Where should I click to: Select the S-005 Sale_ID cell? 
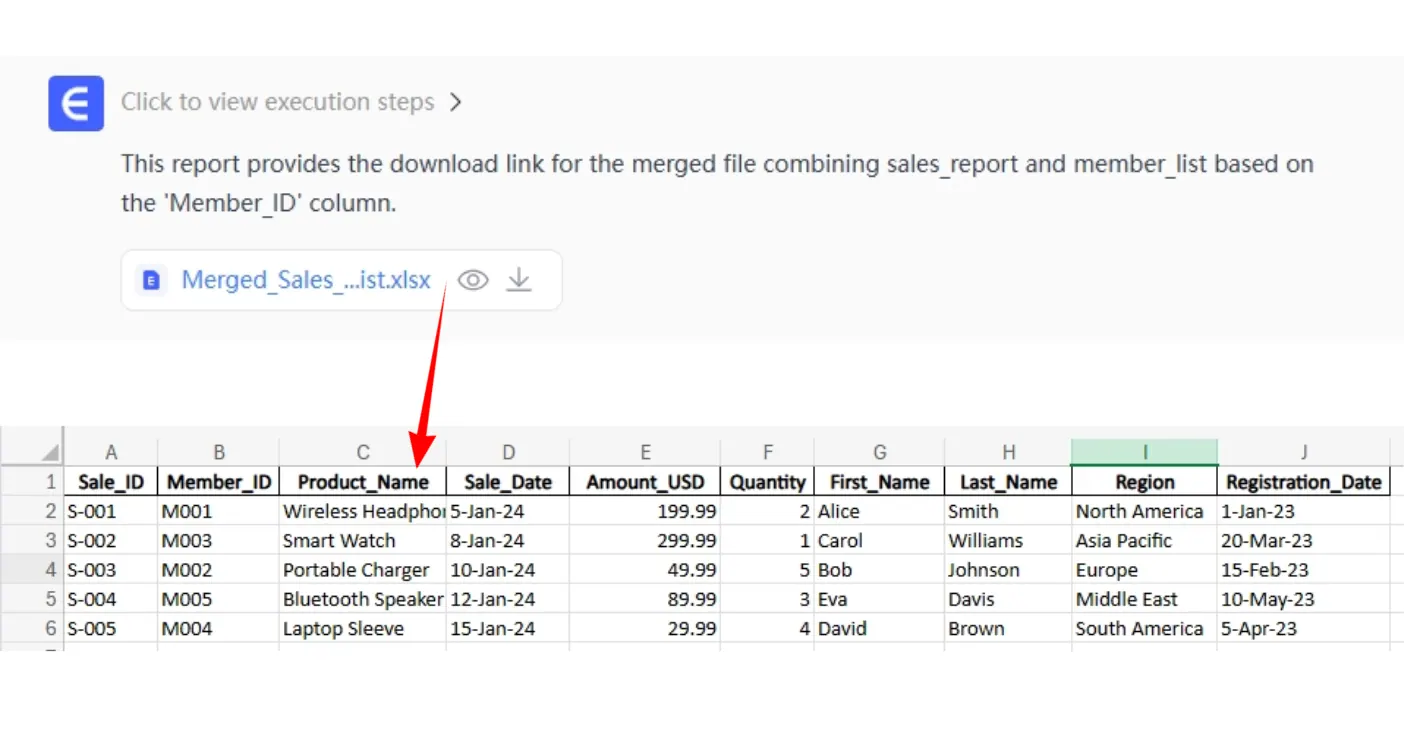click(110, 629)
